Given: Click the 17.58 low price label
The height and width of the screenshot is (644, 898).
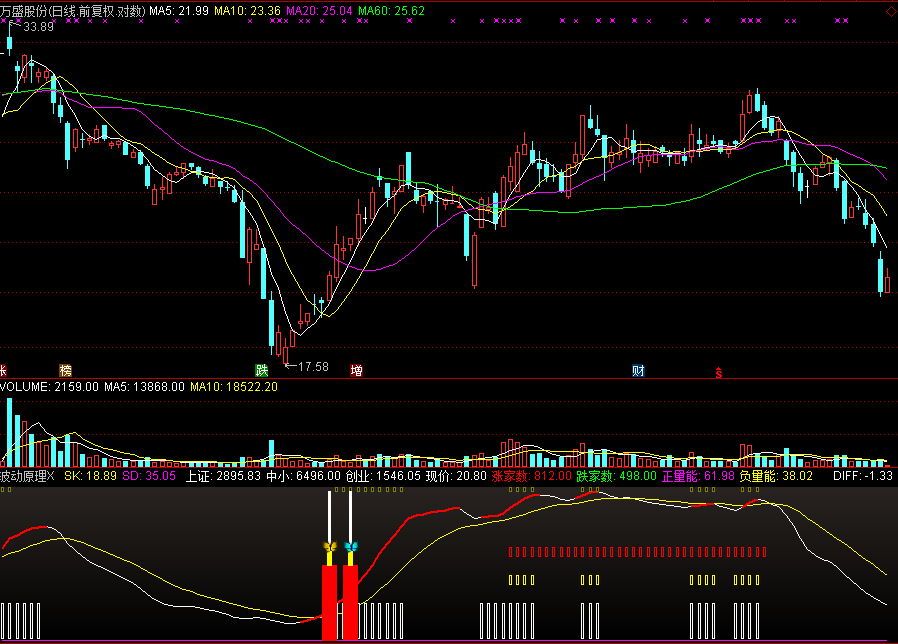Looking at the screenshot, I should pos(313,367).
